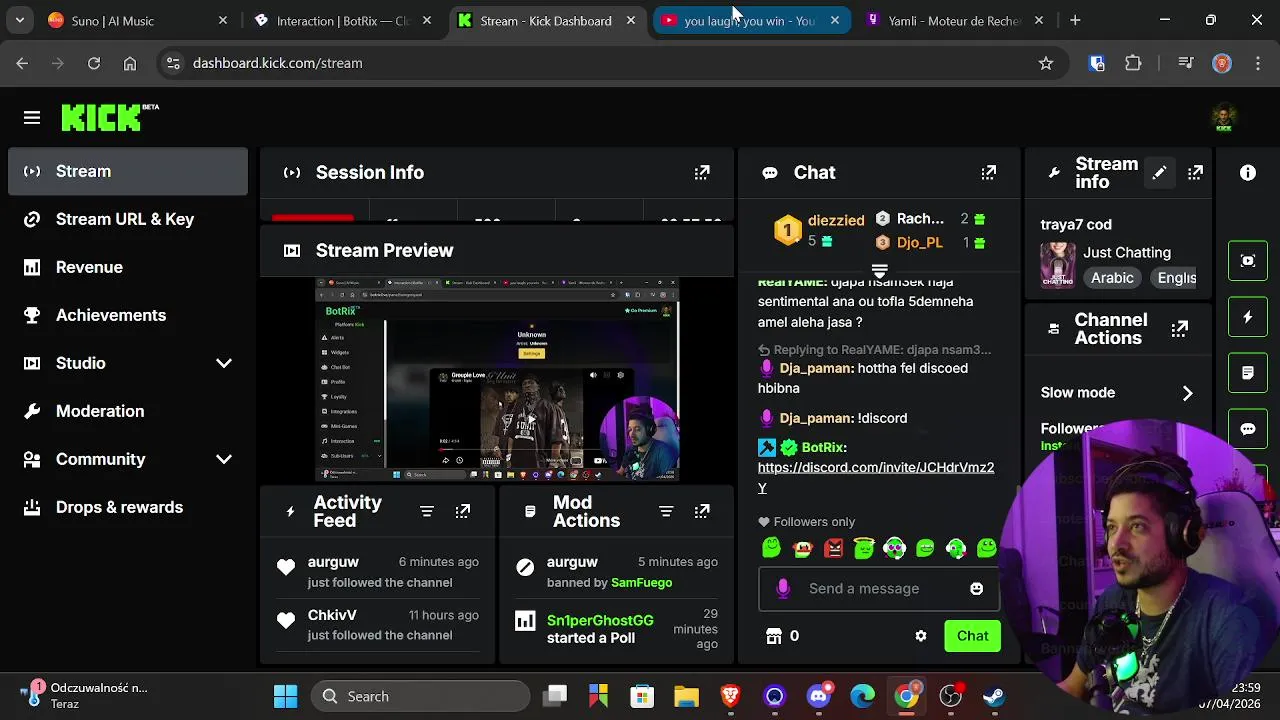Switch to the Suno AI Music tab

[x=138, y=20]
